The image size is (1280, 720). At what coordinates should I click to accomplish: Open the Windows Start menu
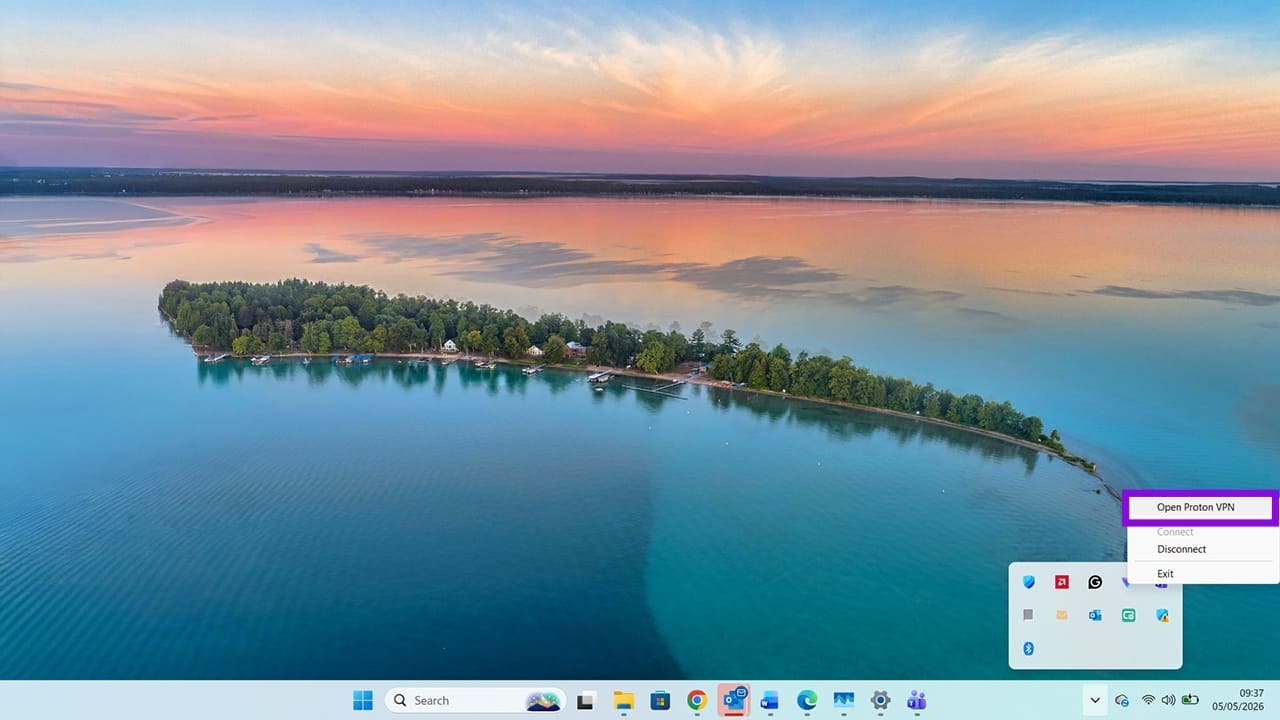click(362, 700)
